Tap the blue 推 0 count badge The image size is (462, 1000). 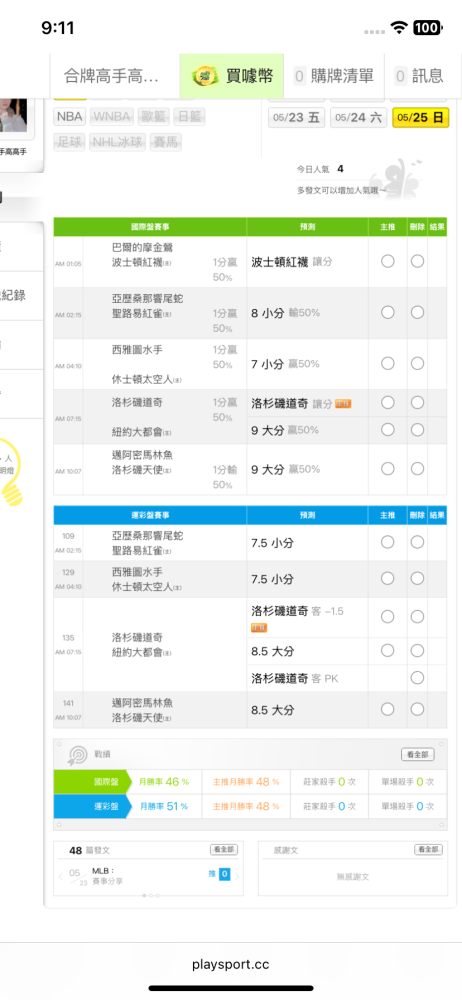(x=224, y=874)
